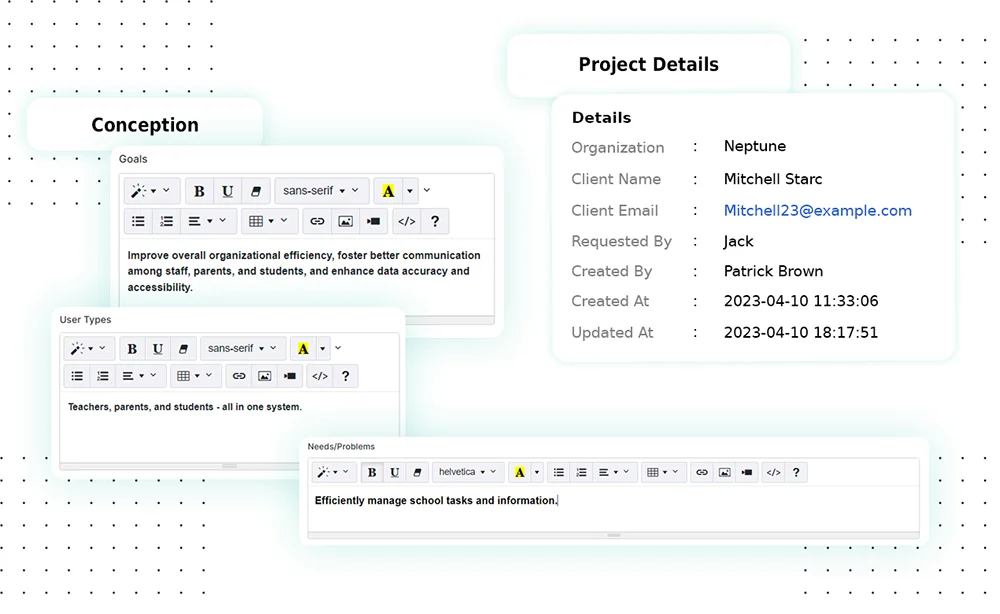Insert a link in the Goals editor
Screen dimensions: 1000x614
[x=317, y=221]
